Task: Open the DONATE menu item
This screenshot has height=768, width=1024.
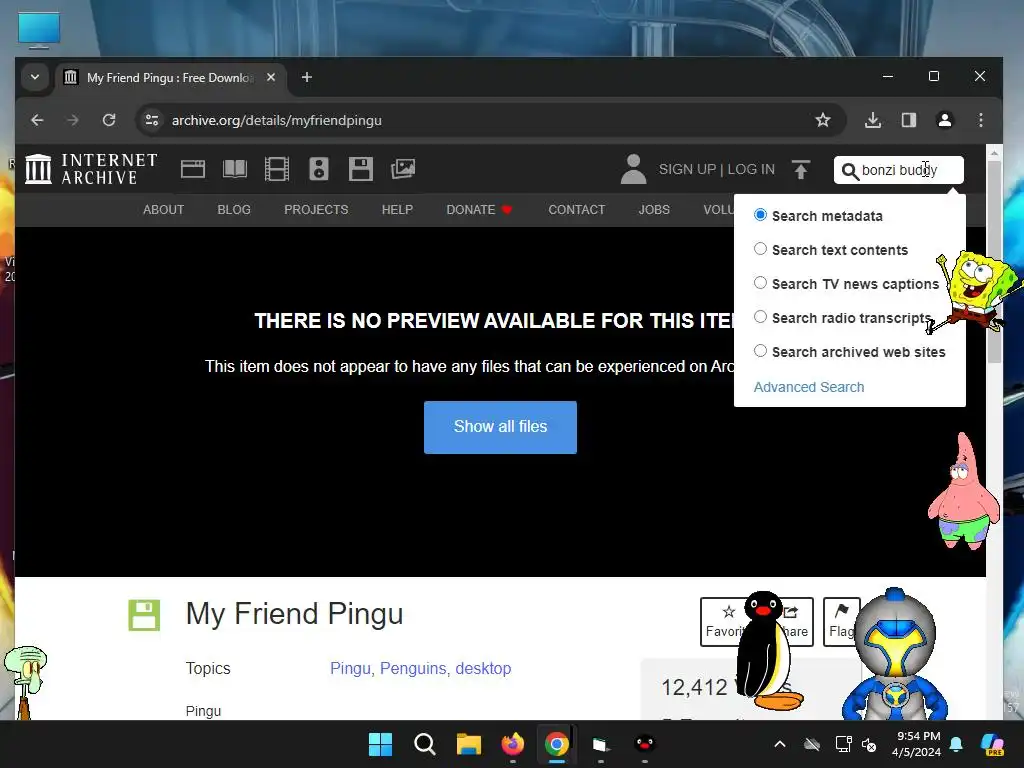Action: tap(479, 210)
